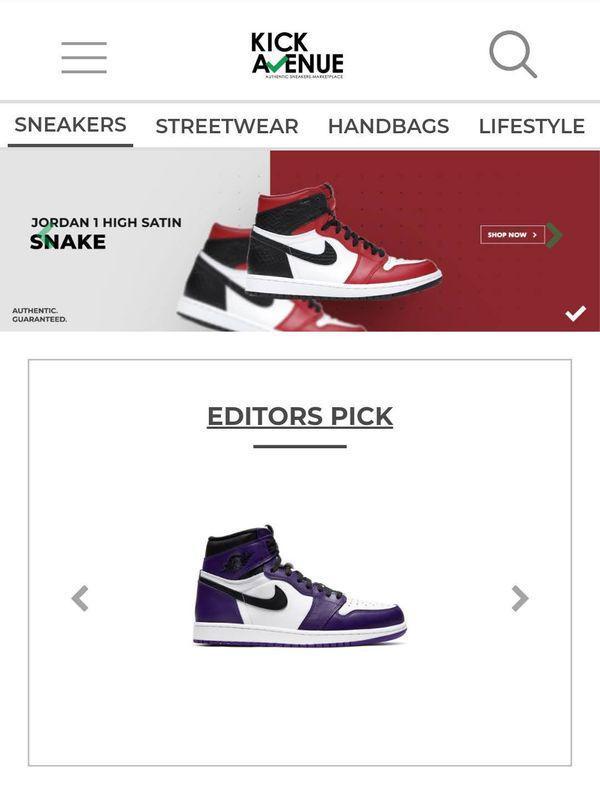Advance banner with green right arrow
The height and width of the screenshot is (800, 600).
(x=554, y=235)
